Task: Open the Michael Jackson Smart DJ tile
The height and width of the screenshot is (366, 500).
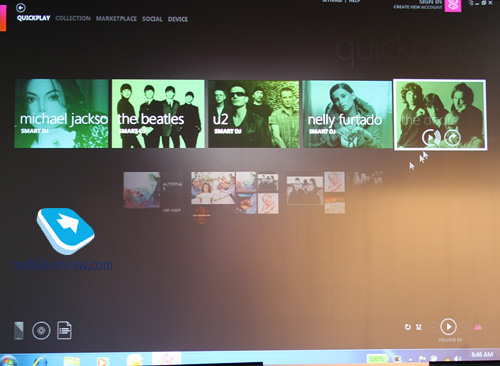Action: click(x=61, y=114)
